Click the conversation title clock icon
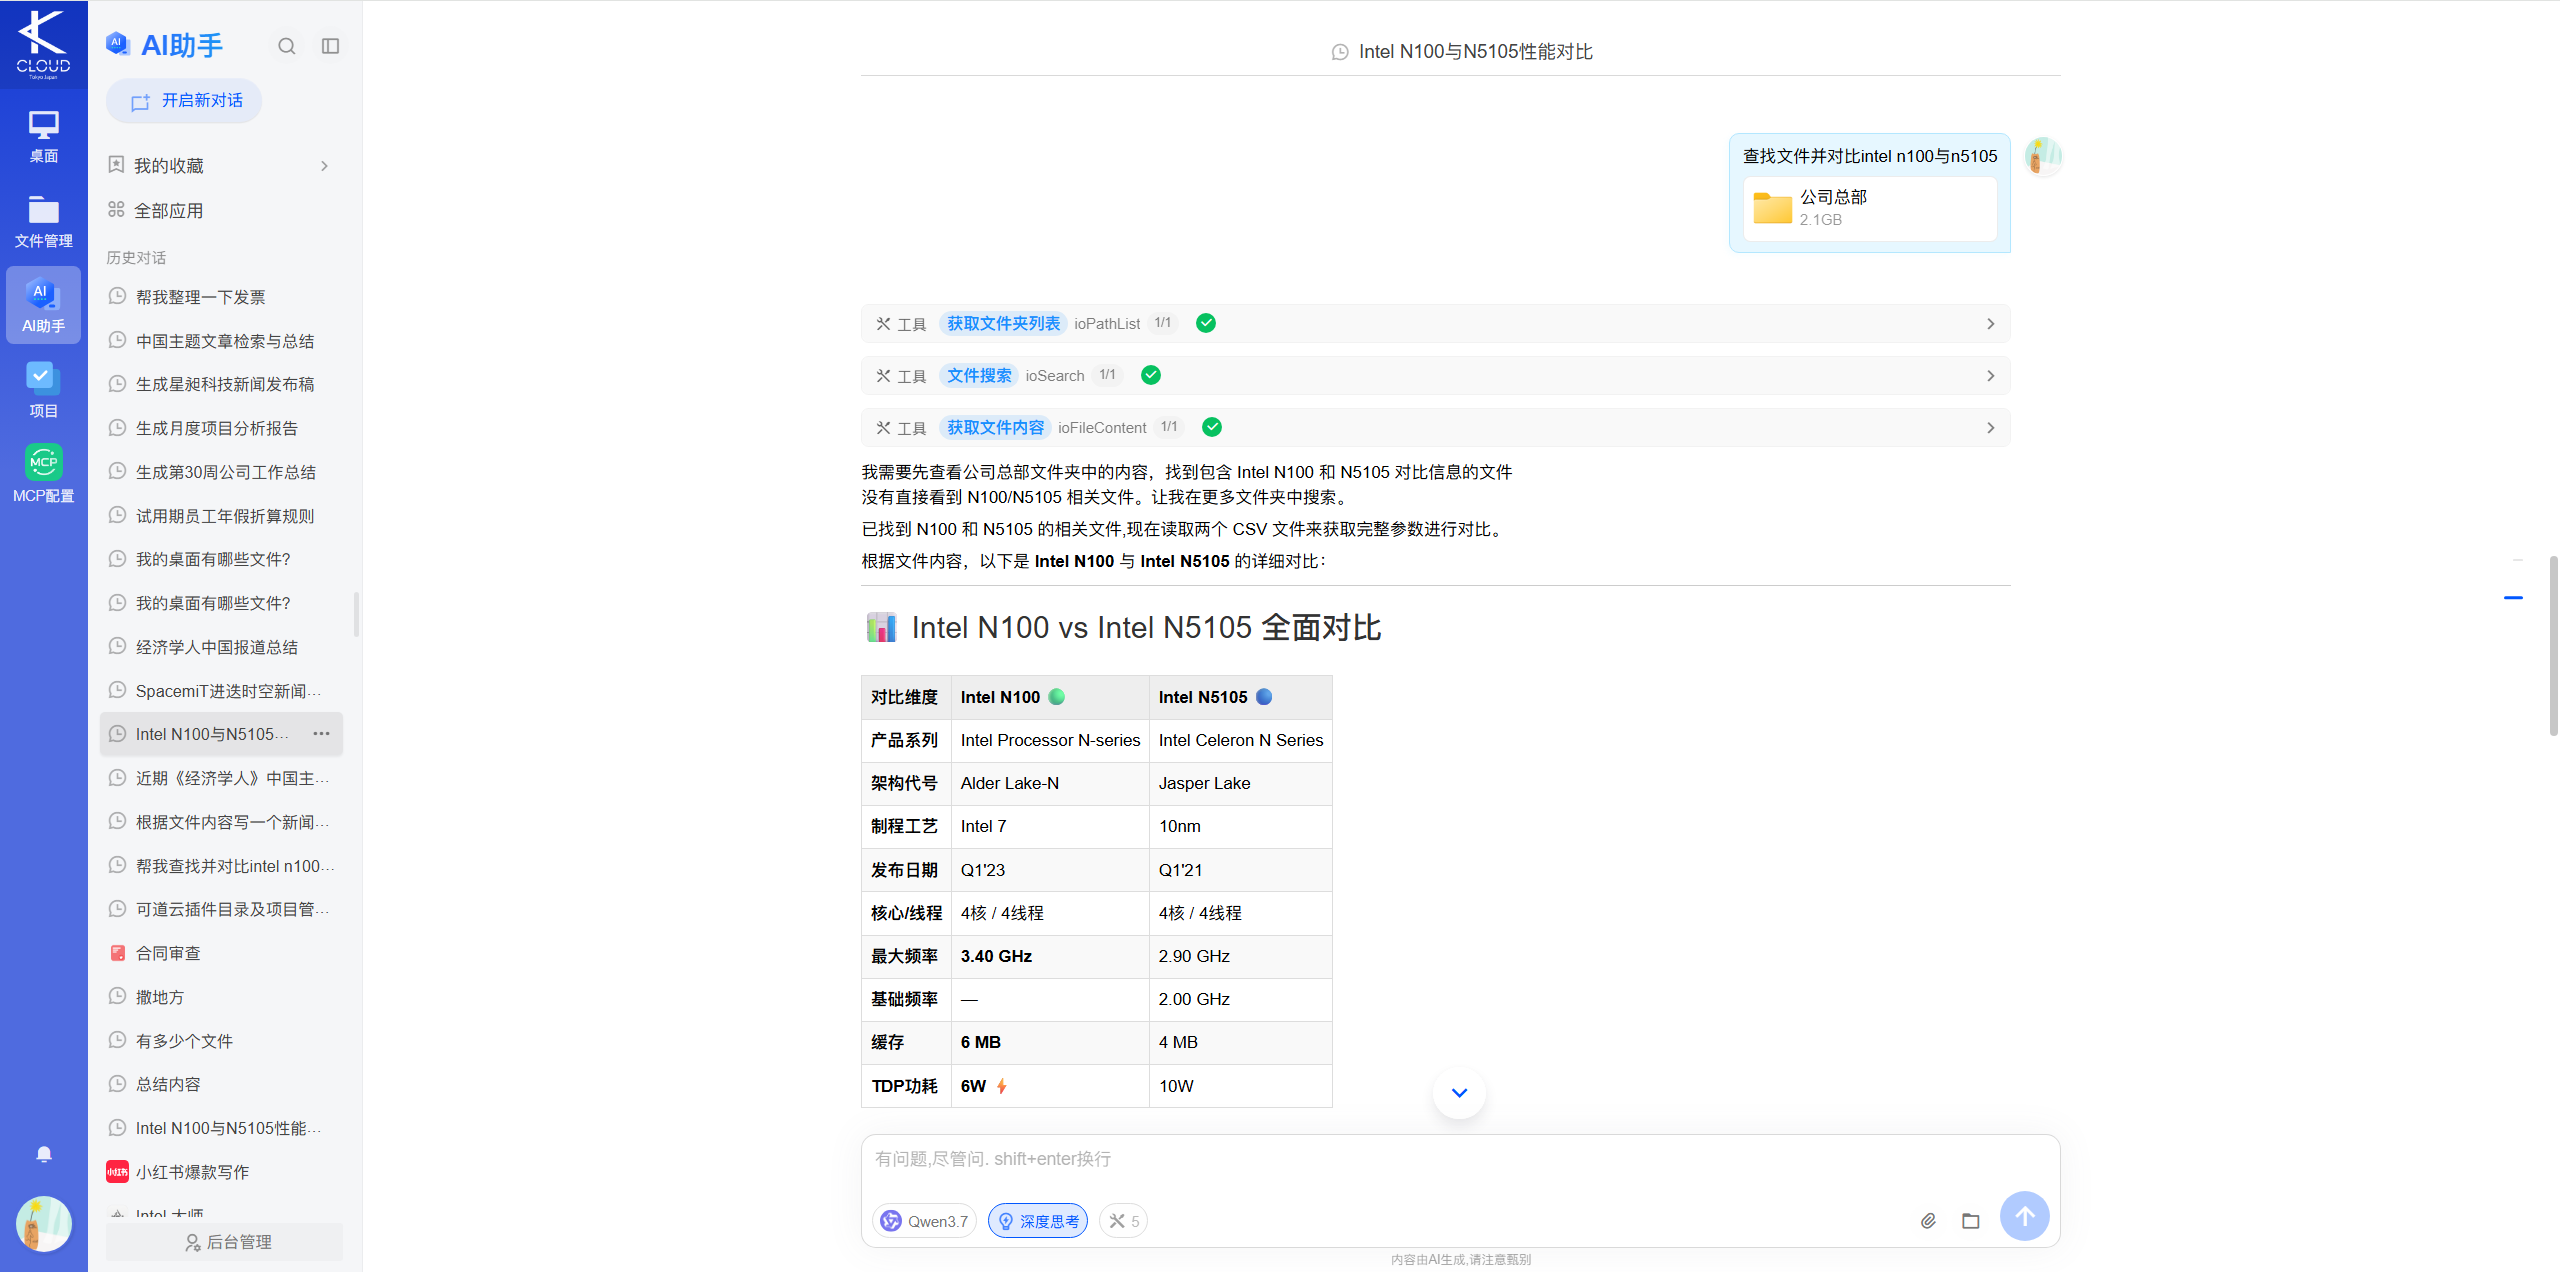 coord(1340,52)
